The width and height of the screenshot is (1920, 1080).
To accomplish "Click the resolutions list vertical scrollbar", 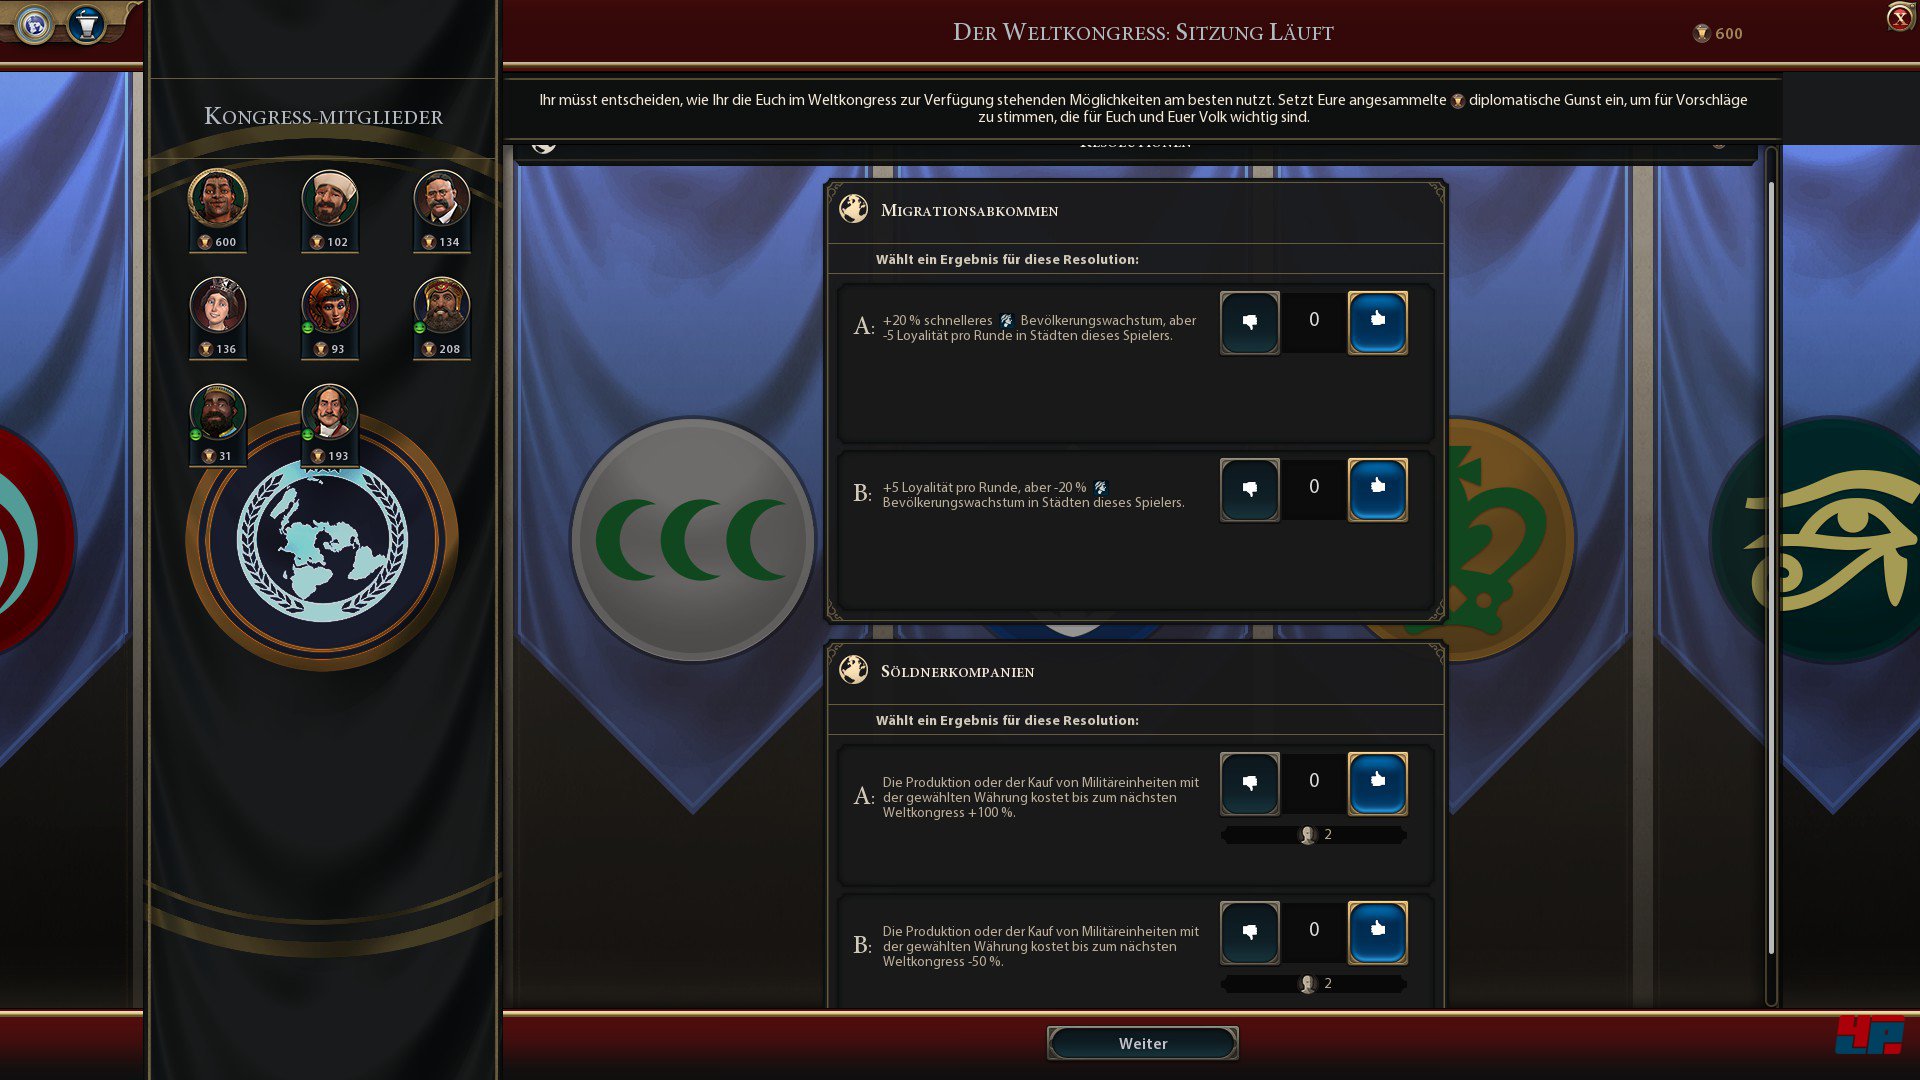I will click(x=1771, y=570).
